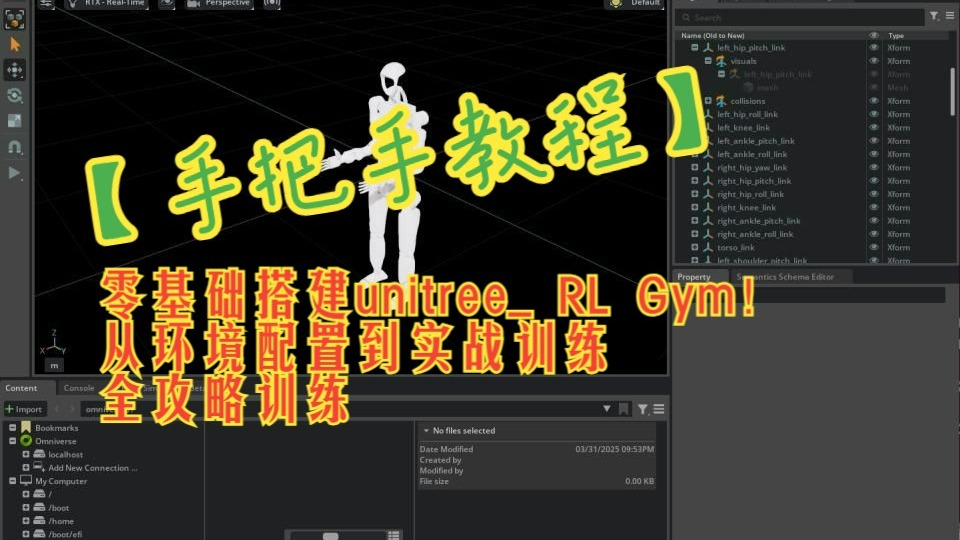Click the meters unit indicator in viewport
Viewport: 960px width, 540px height.
(54, 366)
